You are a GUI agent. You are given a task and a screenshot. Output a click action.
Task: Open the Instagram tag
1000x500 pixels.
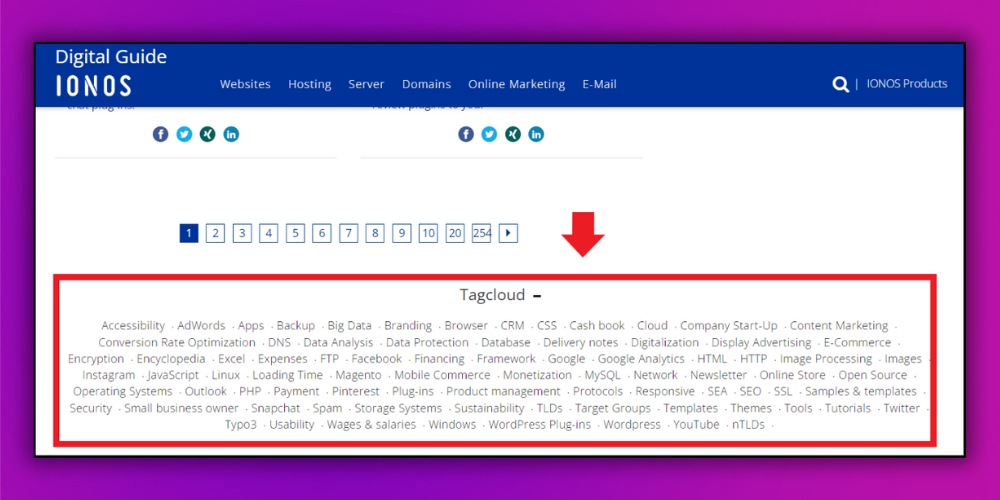pos(108,376)
